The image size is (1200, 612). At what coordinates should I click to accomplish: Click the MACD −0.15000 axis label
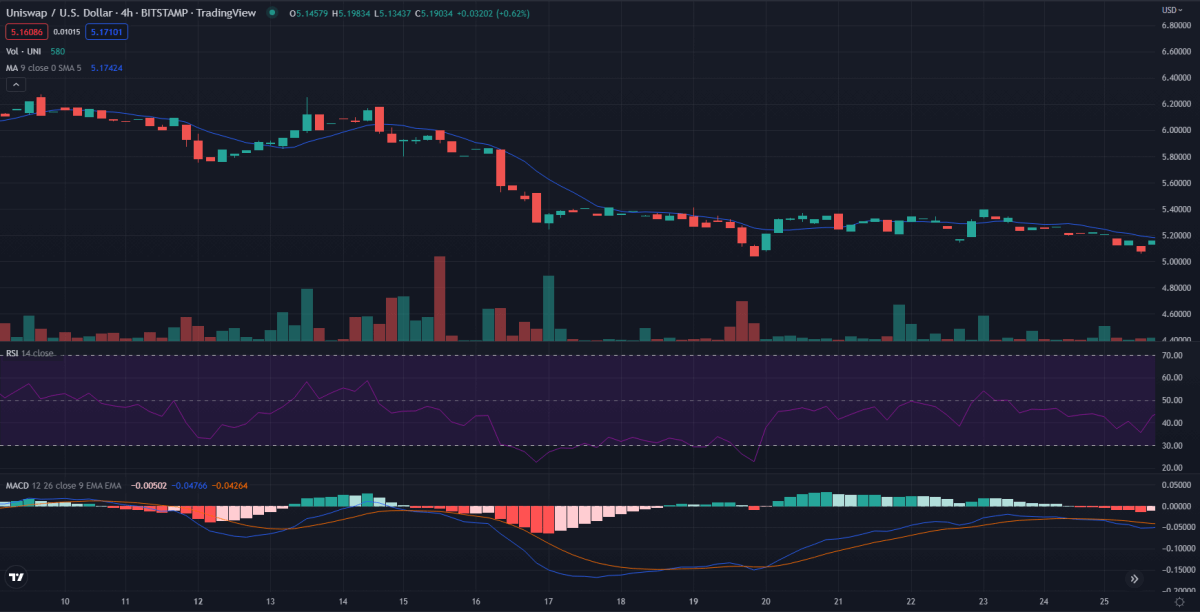1179,570
